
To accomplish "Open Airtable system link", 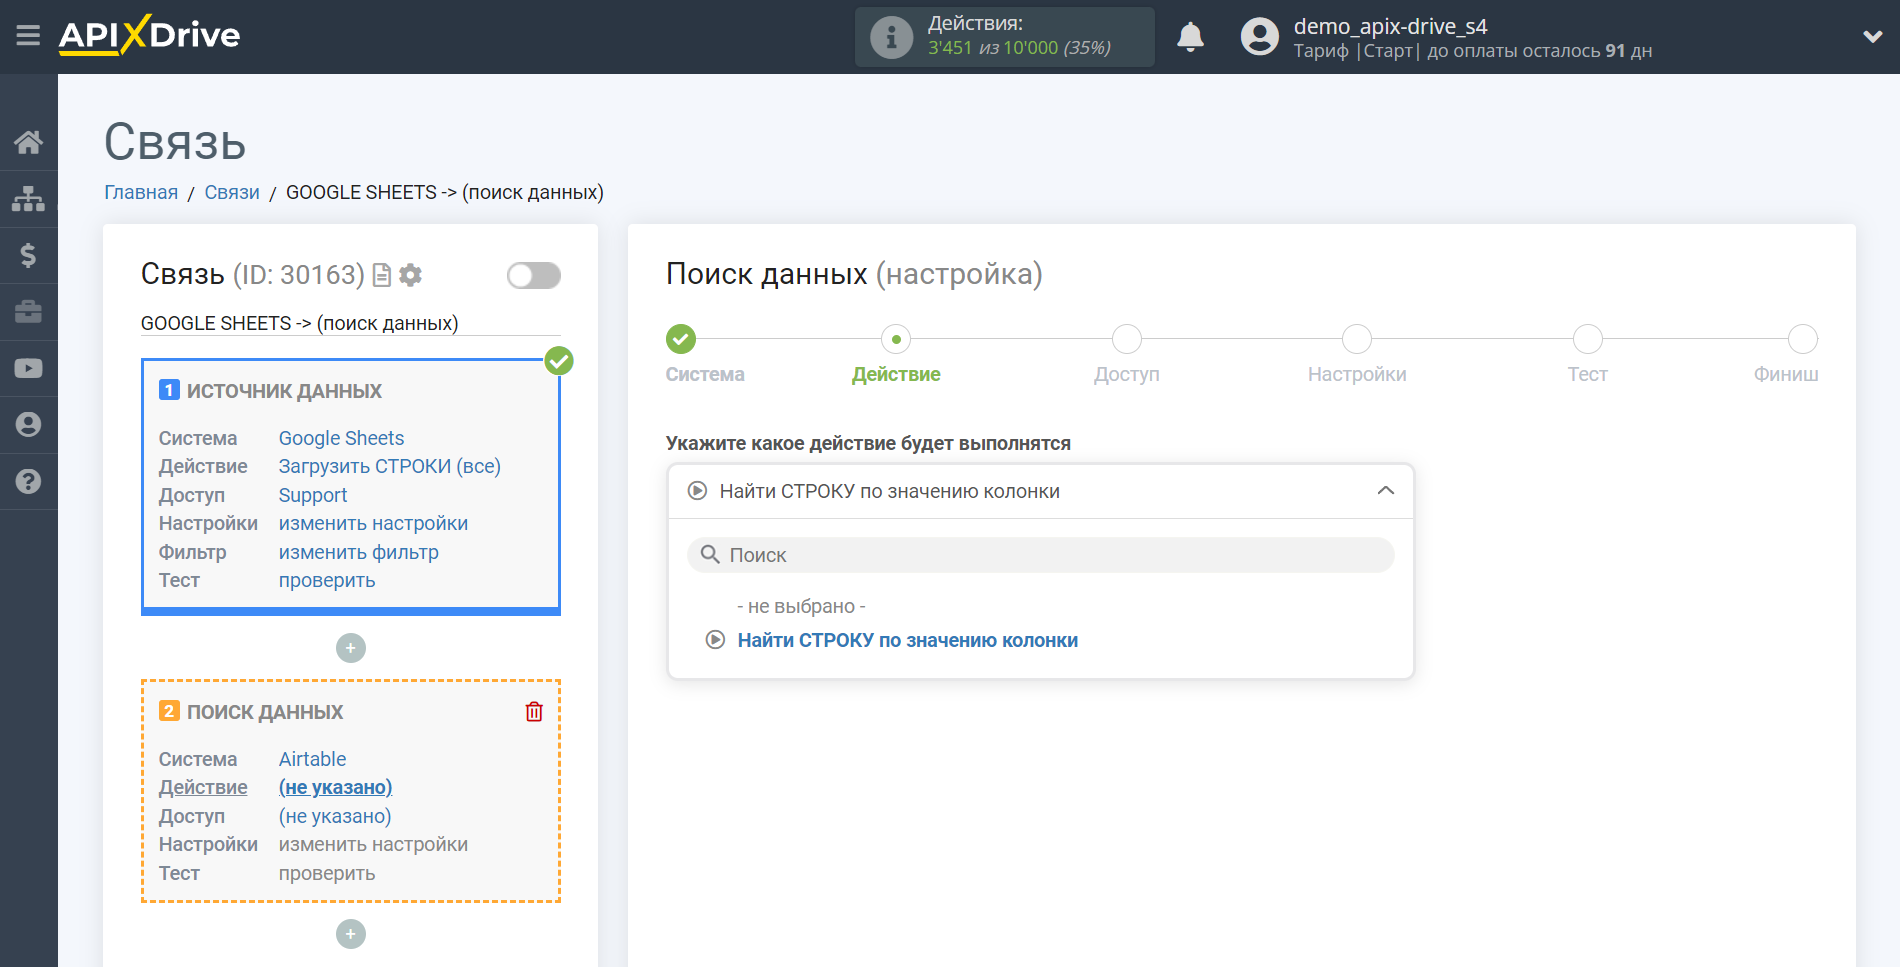I will [312, 759].
